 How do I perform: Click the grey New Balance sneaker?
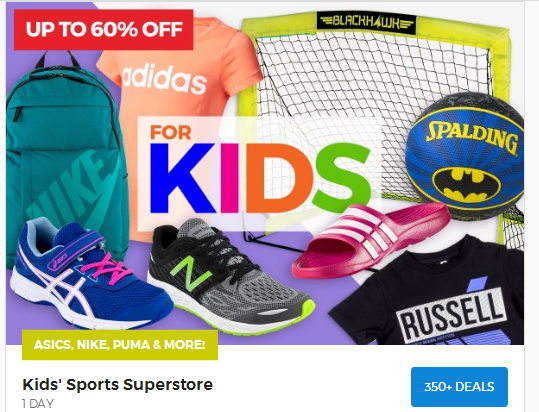(x=230, y=277)
